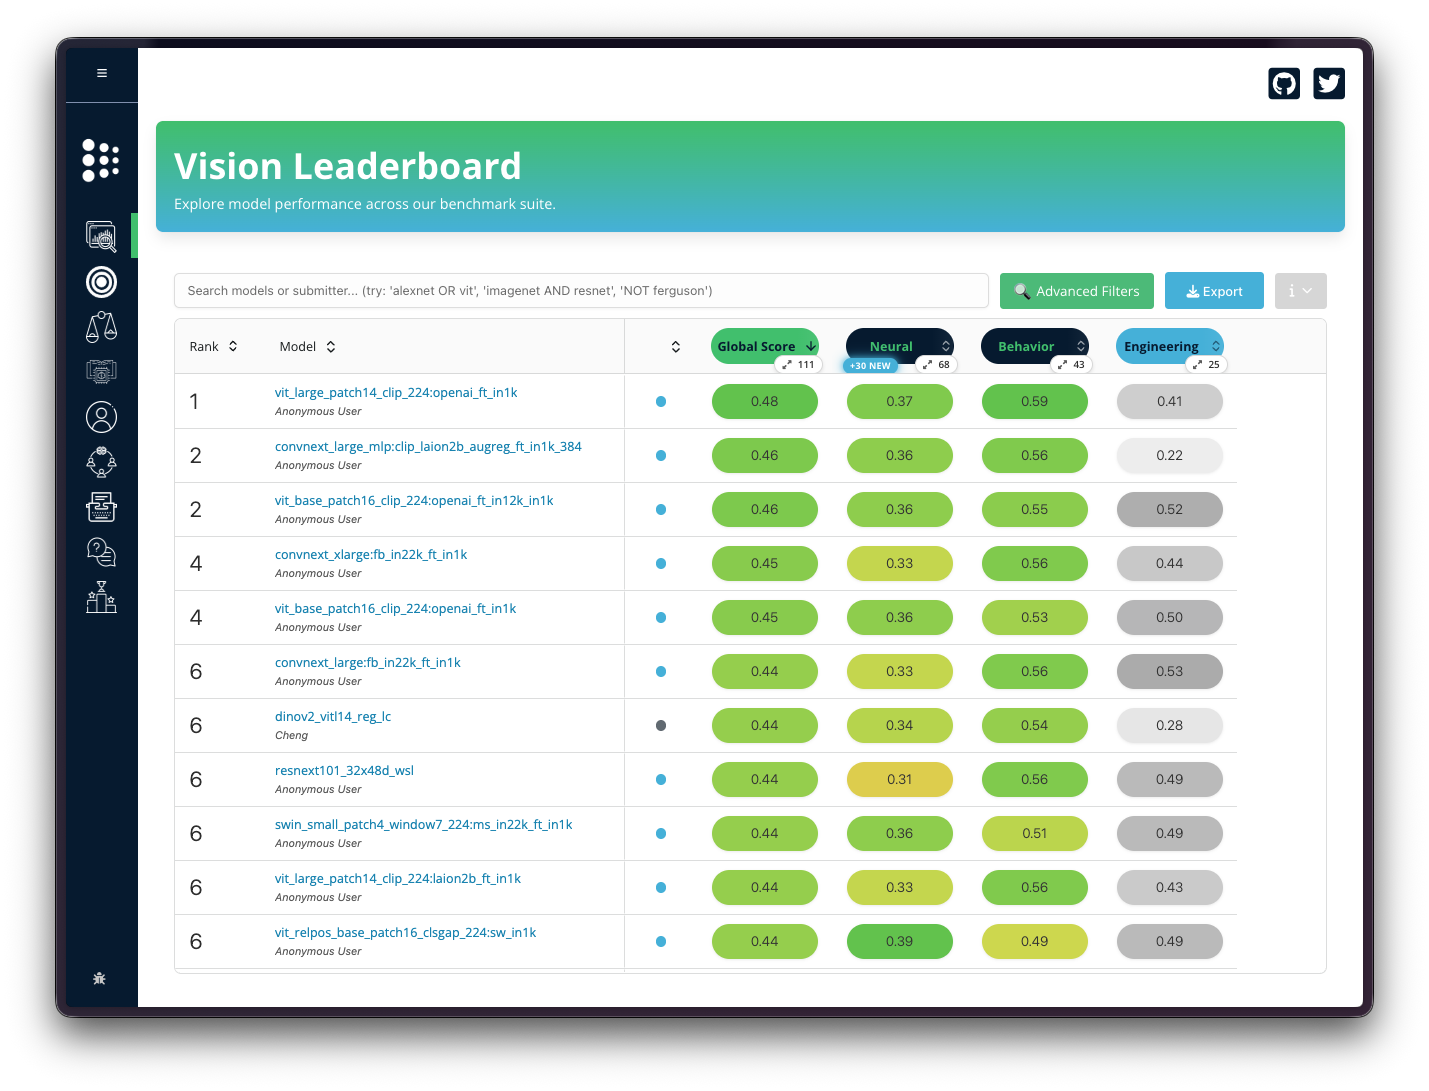This screenshot has height=1091, width=1429.
Task: Click the status dot for vit_relpos_base_patch16_clsgap_224:sw_in1k
Action: (x=661, y=941)
